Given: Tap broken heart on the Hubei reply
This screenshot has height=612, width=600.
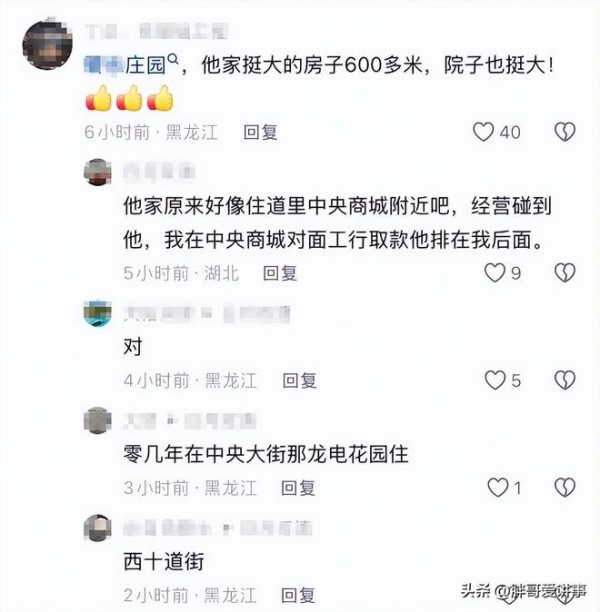Looking at the screenshot, I should (565, 272).
